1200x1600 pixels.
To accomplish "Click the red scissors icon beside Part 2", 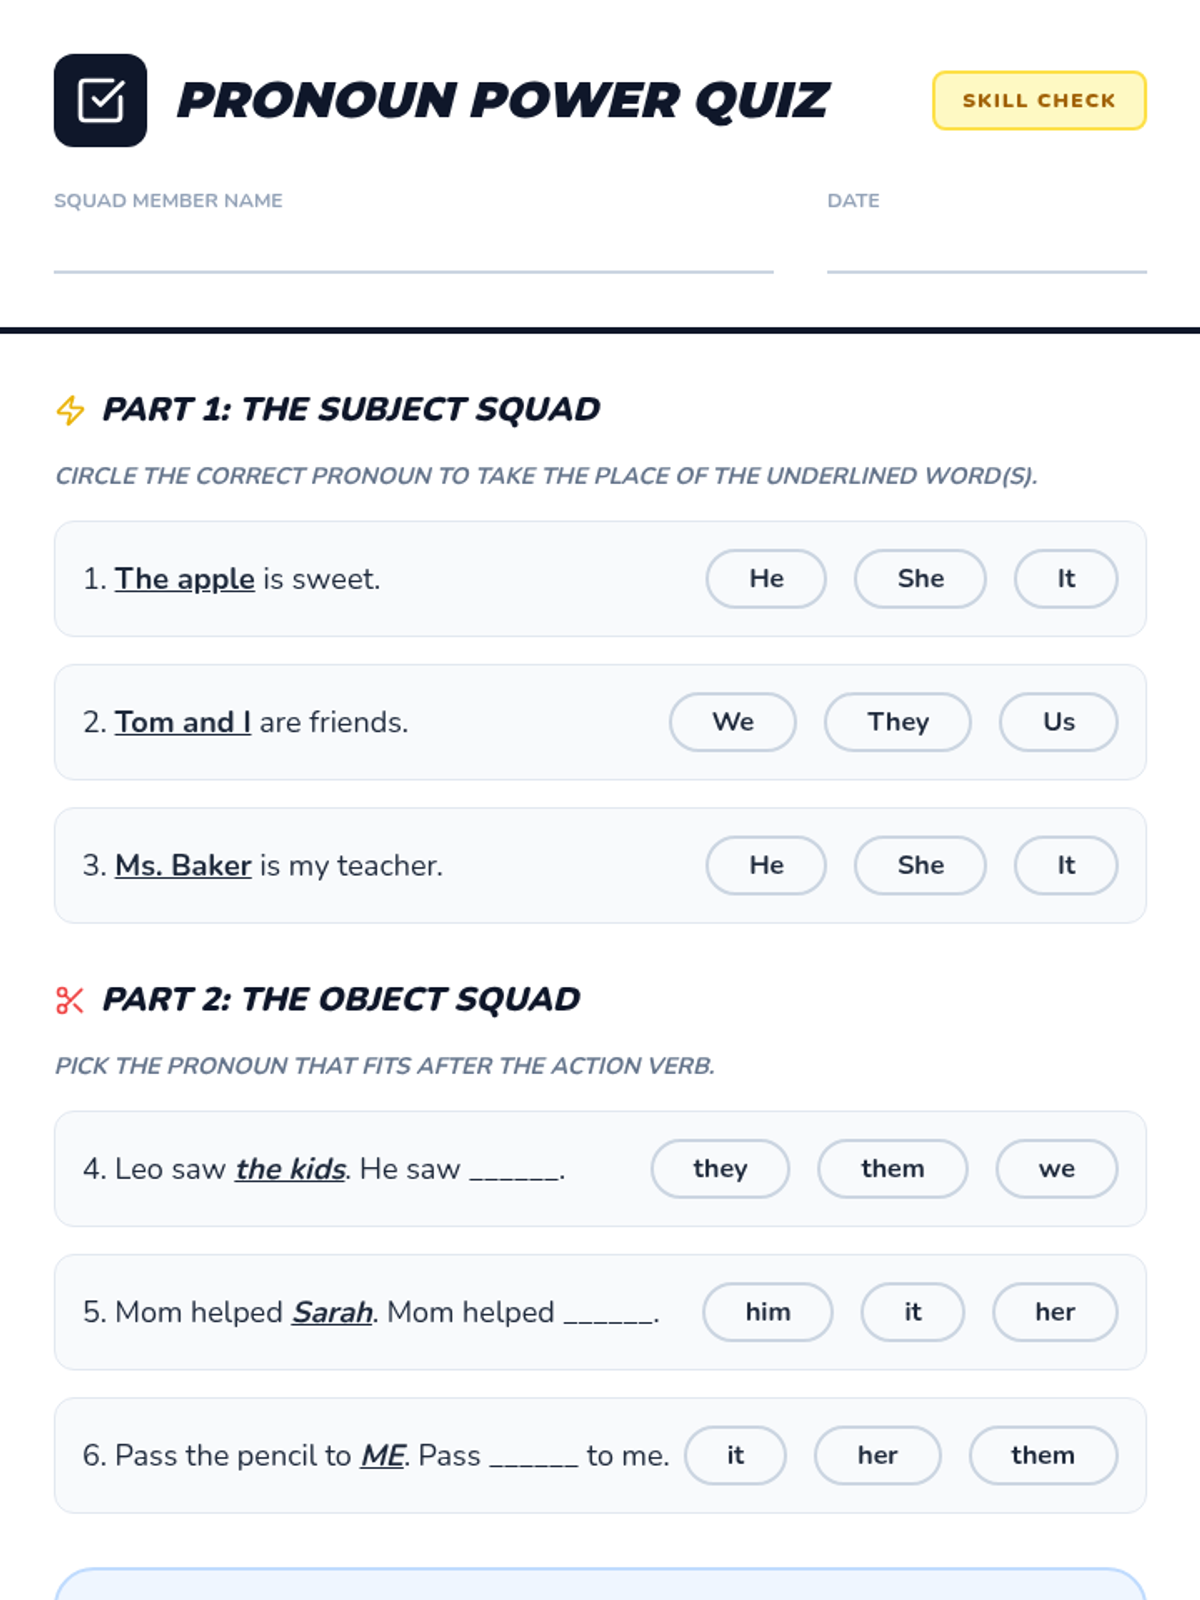I will point(70,1000).
